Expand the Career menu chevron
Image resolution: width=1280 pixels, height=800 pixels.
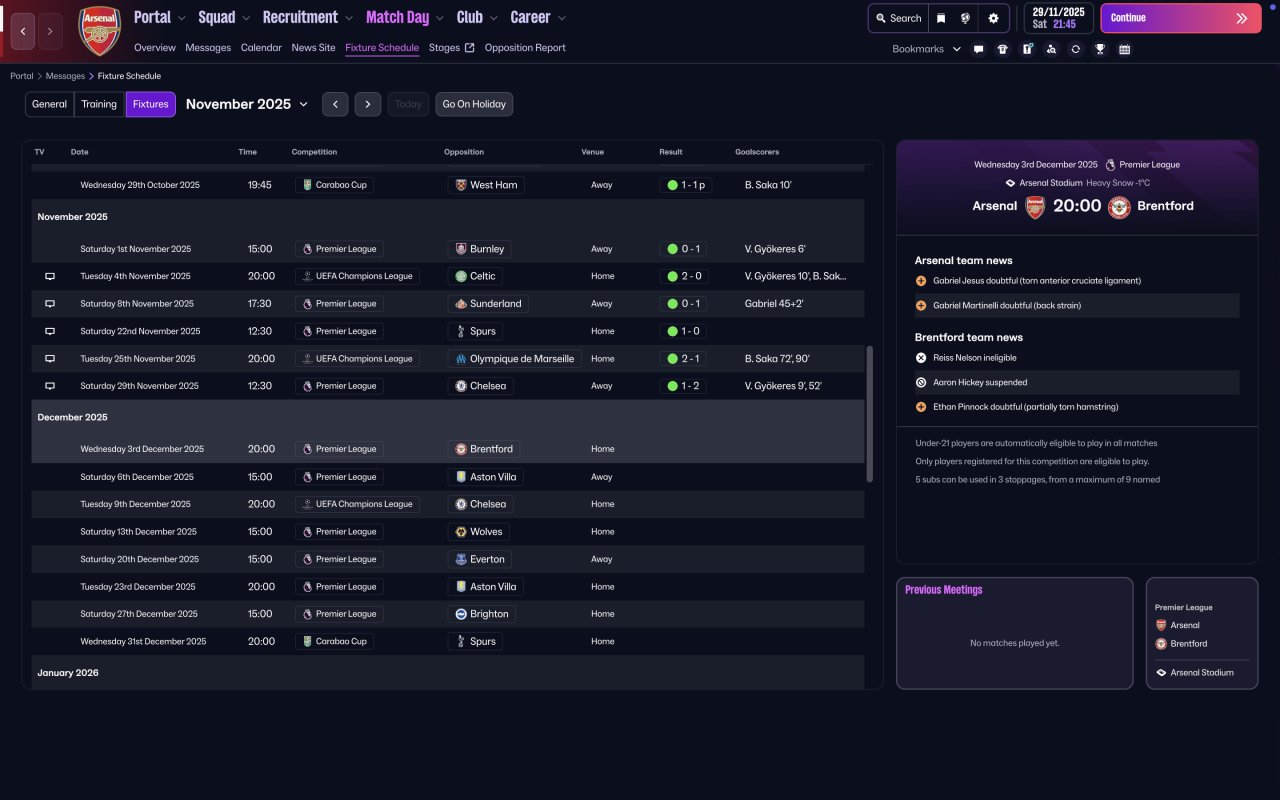561,18
